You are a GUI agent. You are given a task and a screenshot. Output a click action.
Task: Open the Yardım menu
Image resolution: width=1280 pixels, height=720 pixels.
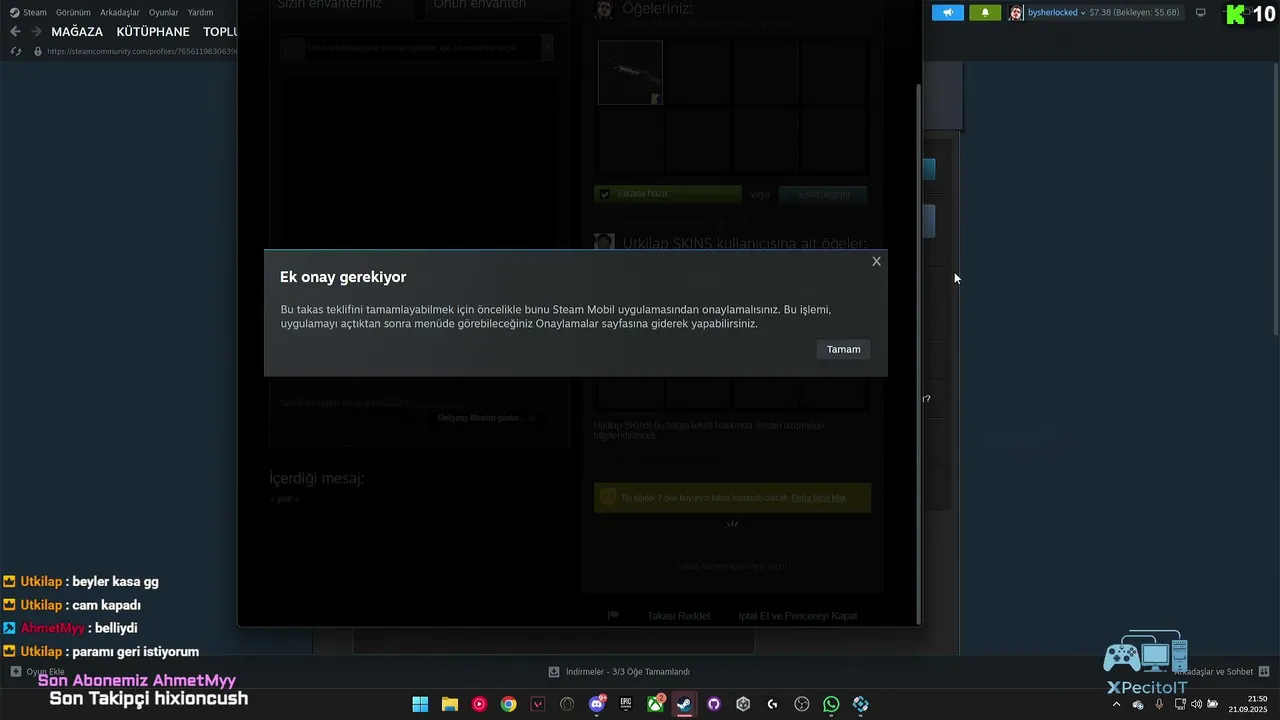pyautogui.click(x=200, y=13)
